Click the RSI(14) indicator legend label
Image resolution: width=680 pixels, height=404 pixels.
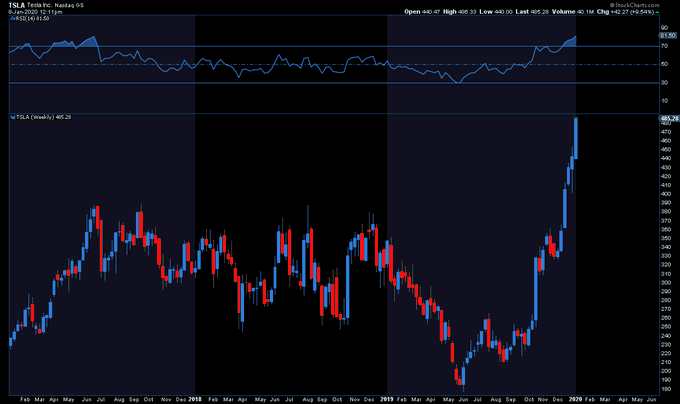tap(32, 19)
